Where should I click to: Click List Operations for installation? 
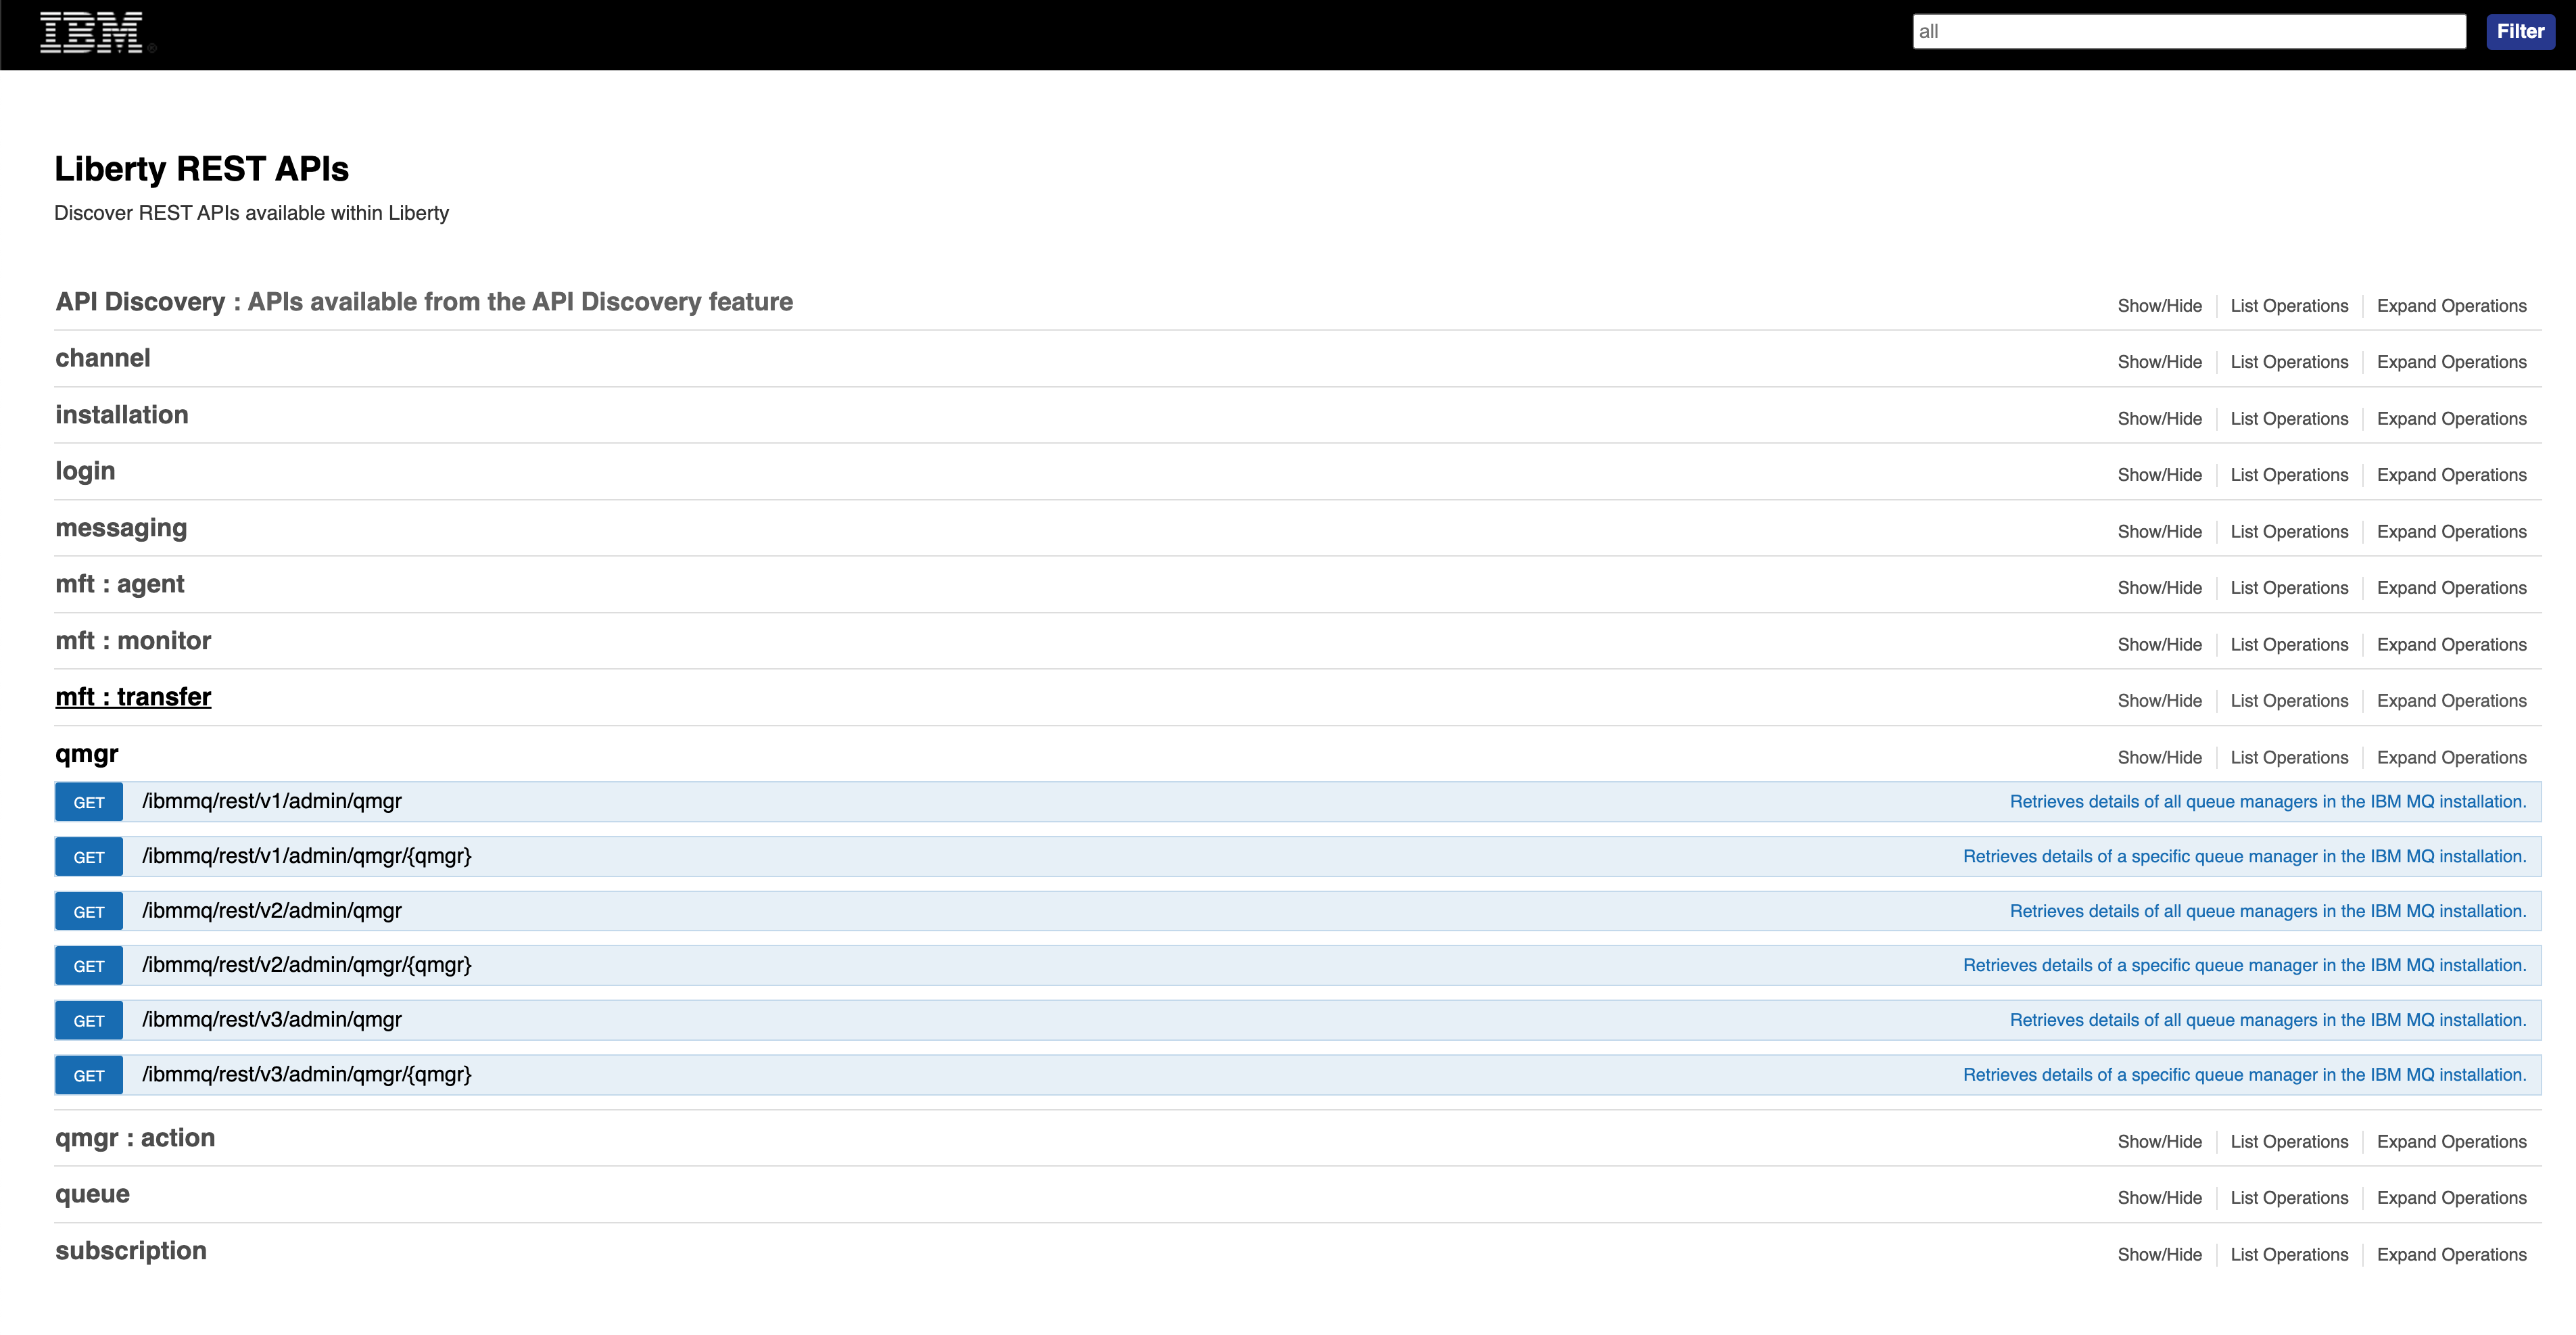click(x=2289, y=418)
